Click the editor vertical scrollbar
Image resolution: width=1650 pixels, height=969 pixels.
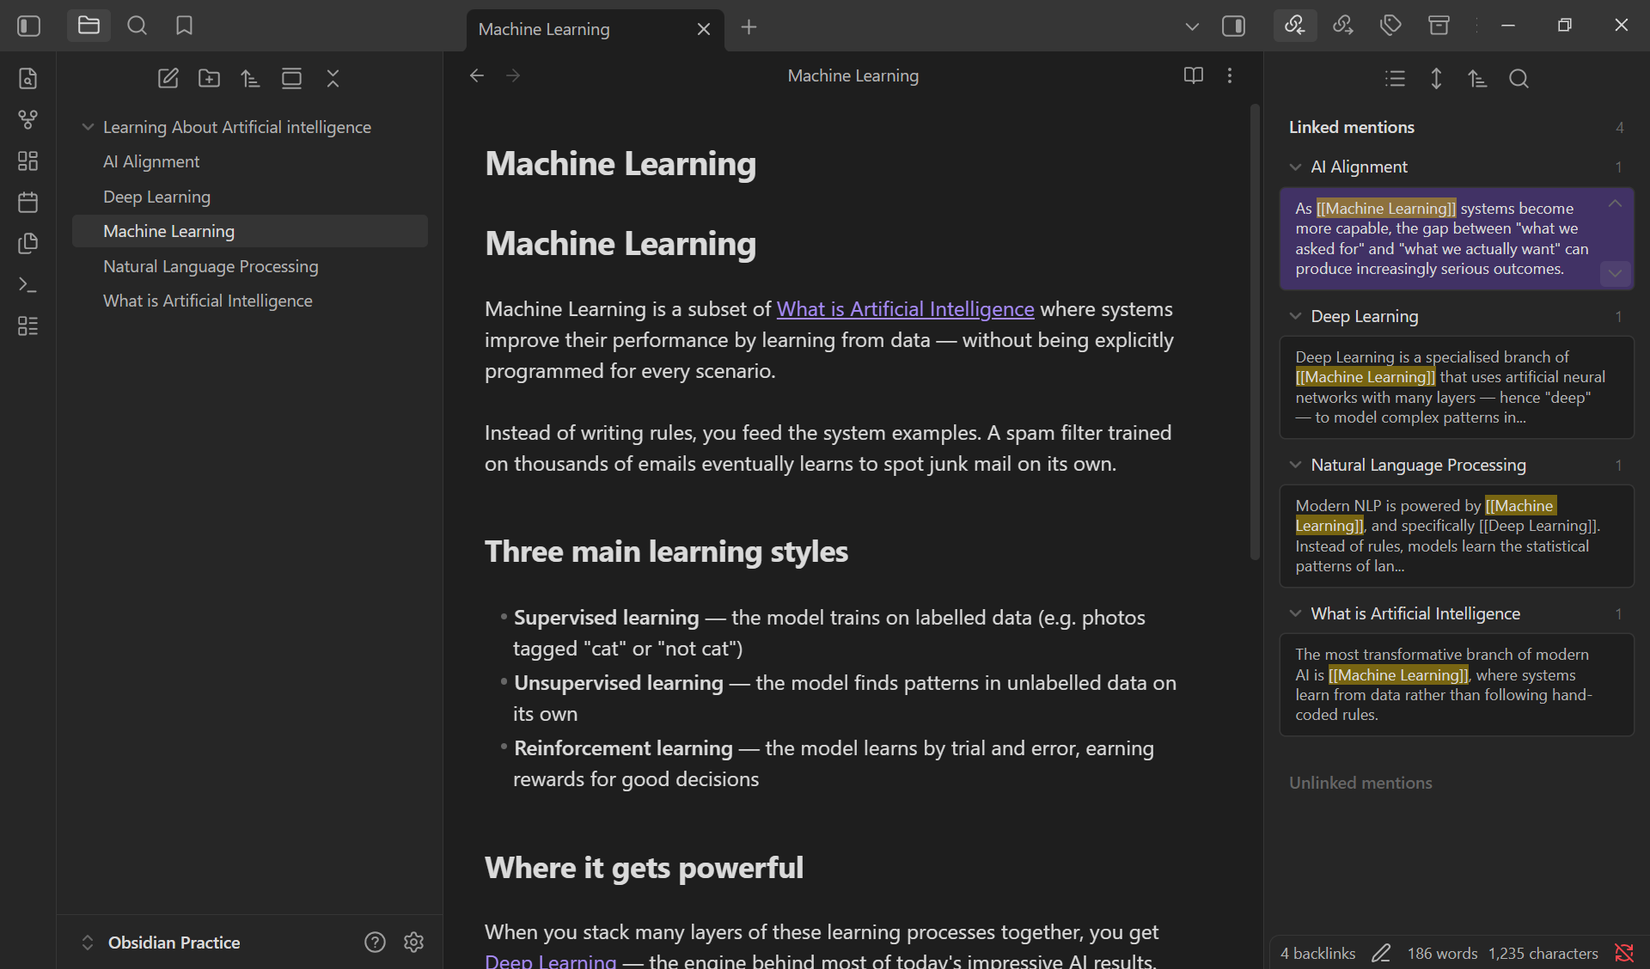click(x=1254, y=330)
